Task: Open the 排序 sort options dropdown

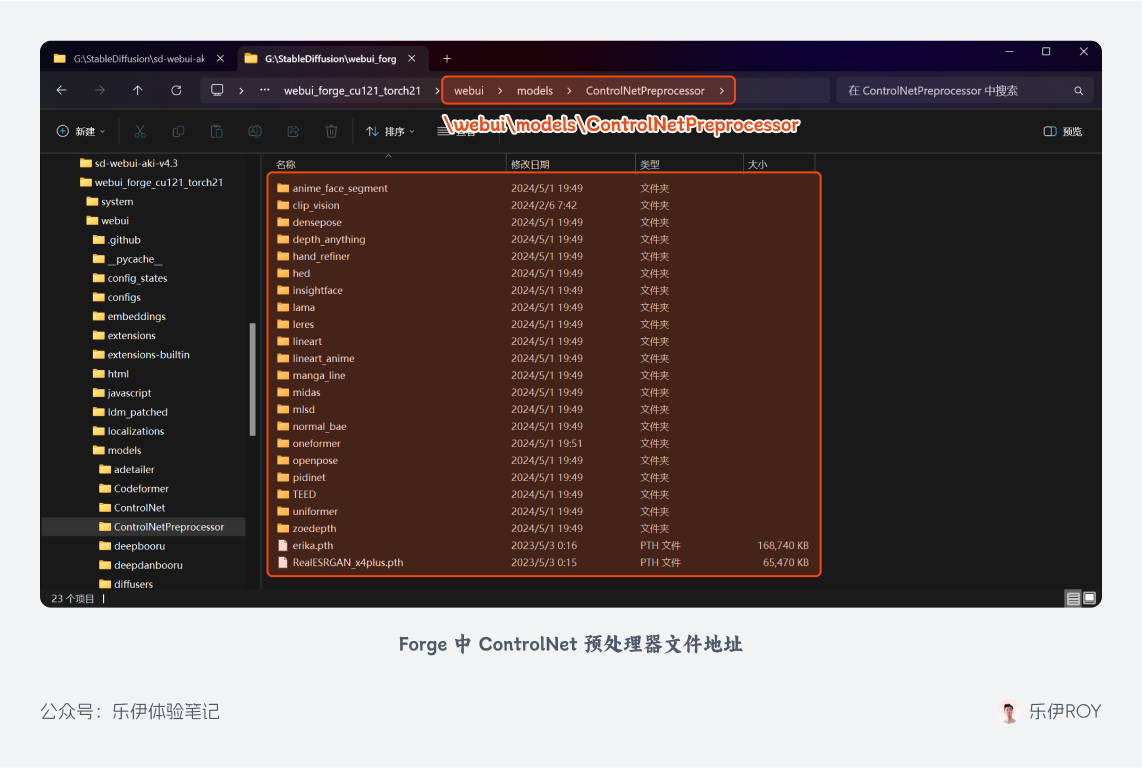Action: [390, 131]
